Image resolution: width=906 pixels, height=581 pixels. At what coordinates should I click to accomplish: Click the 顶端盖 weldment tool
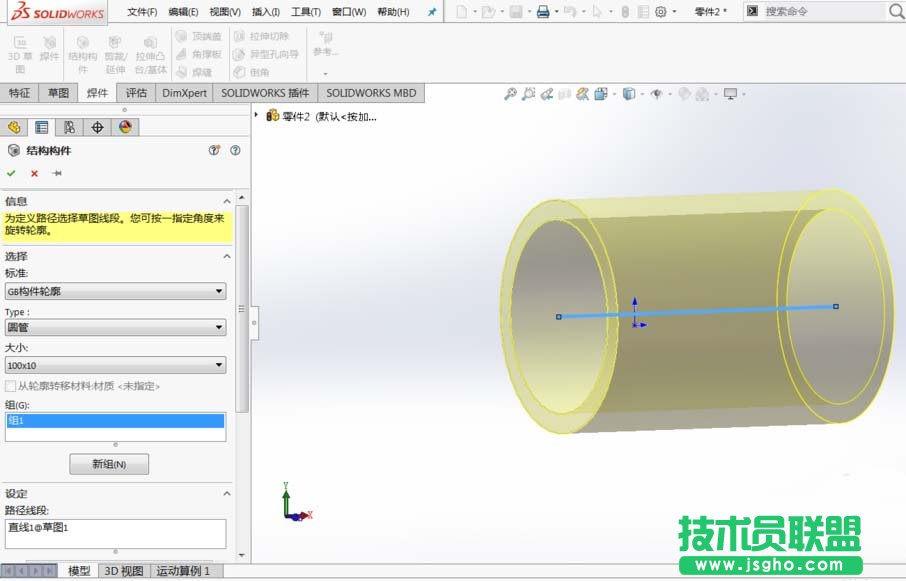[200, 35]
